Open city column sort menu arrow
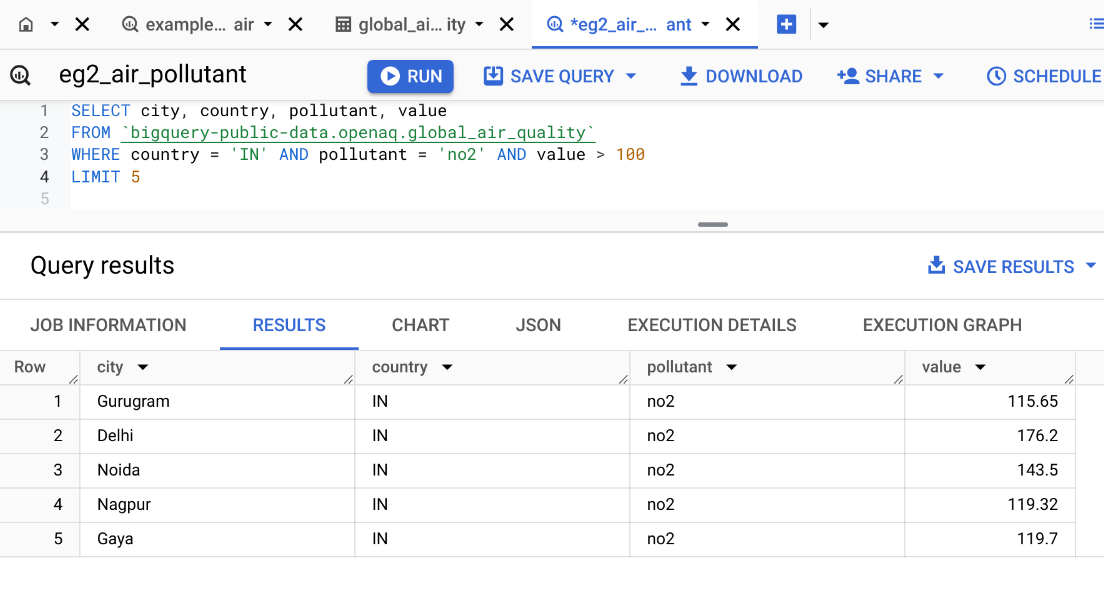The image size is (1104, 590). [143, 368]
